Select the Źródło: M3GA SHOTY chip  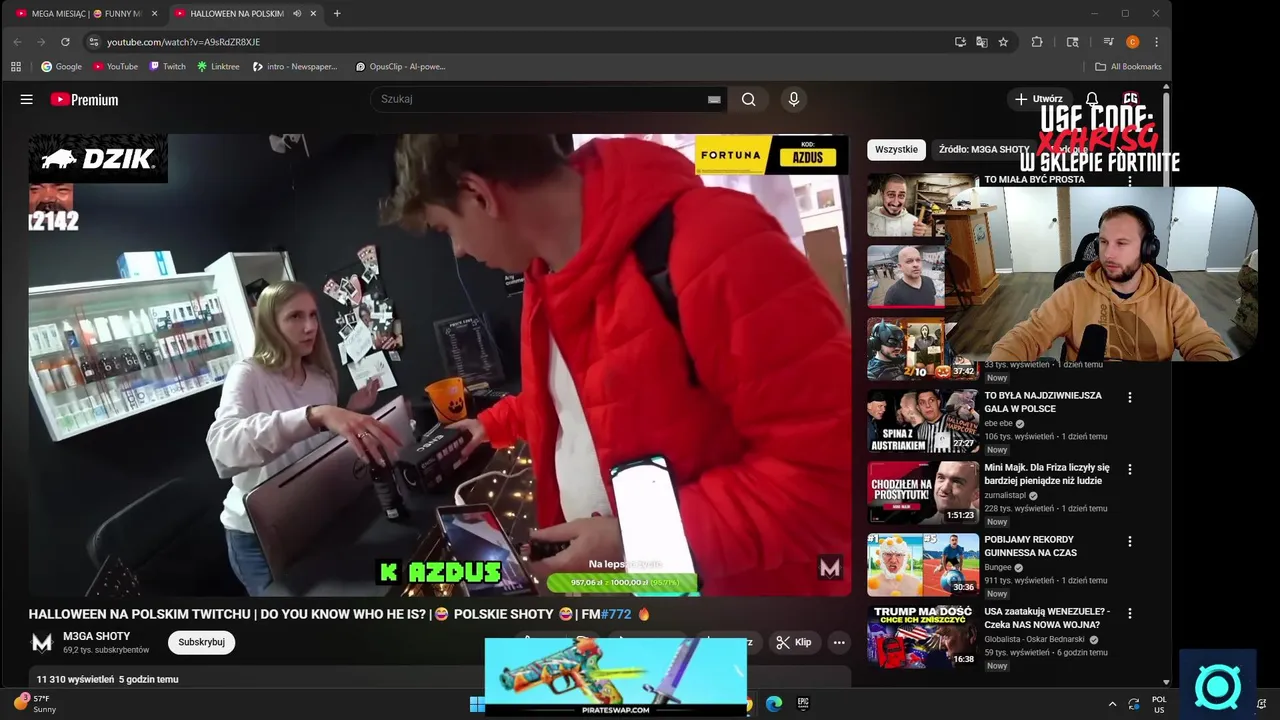tap(984, 149)
